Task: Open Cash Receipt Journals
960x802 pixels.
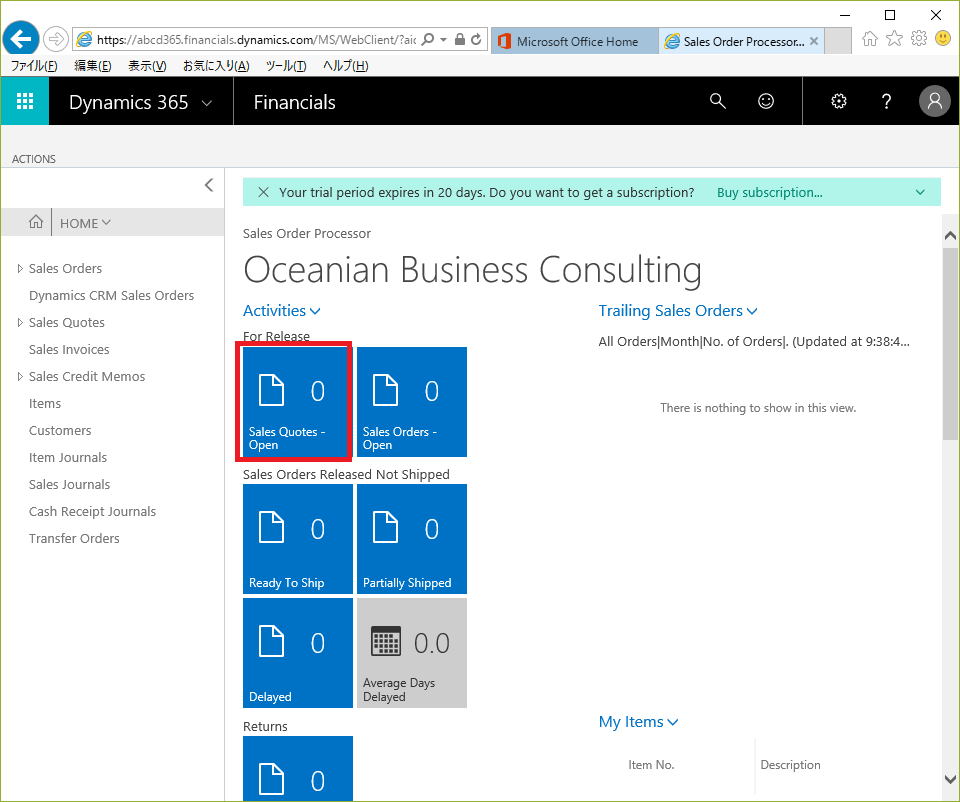Action: pyautogui.click(x=92, y=511)
